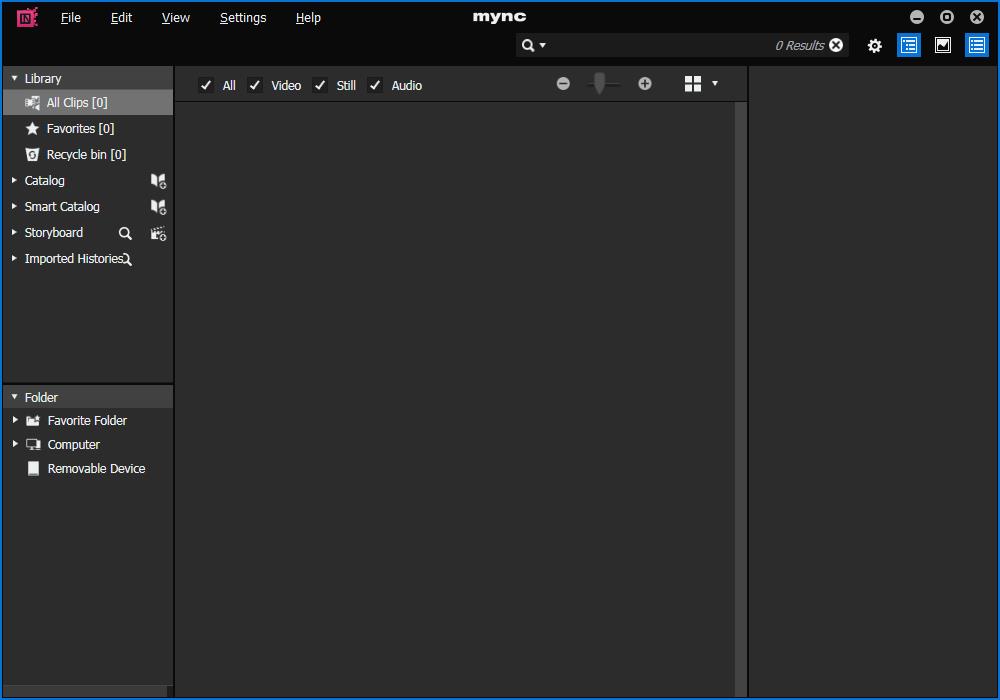Click in the search input field
This screenshot has height=700, width=1000.
(x=660, y=45)
